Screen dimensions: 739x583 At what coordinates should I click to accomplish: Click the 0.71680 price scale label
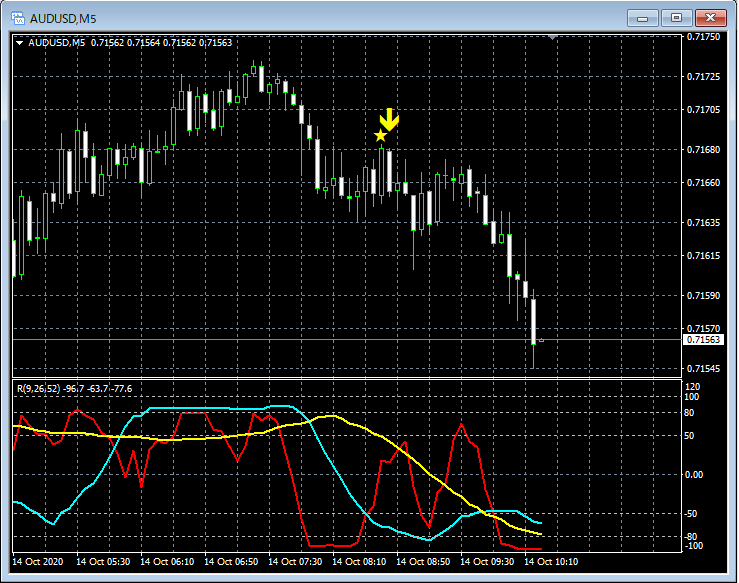tap(703, 149)
